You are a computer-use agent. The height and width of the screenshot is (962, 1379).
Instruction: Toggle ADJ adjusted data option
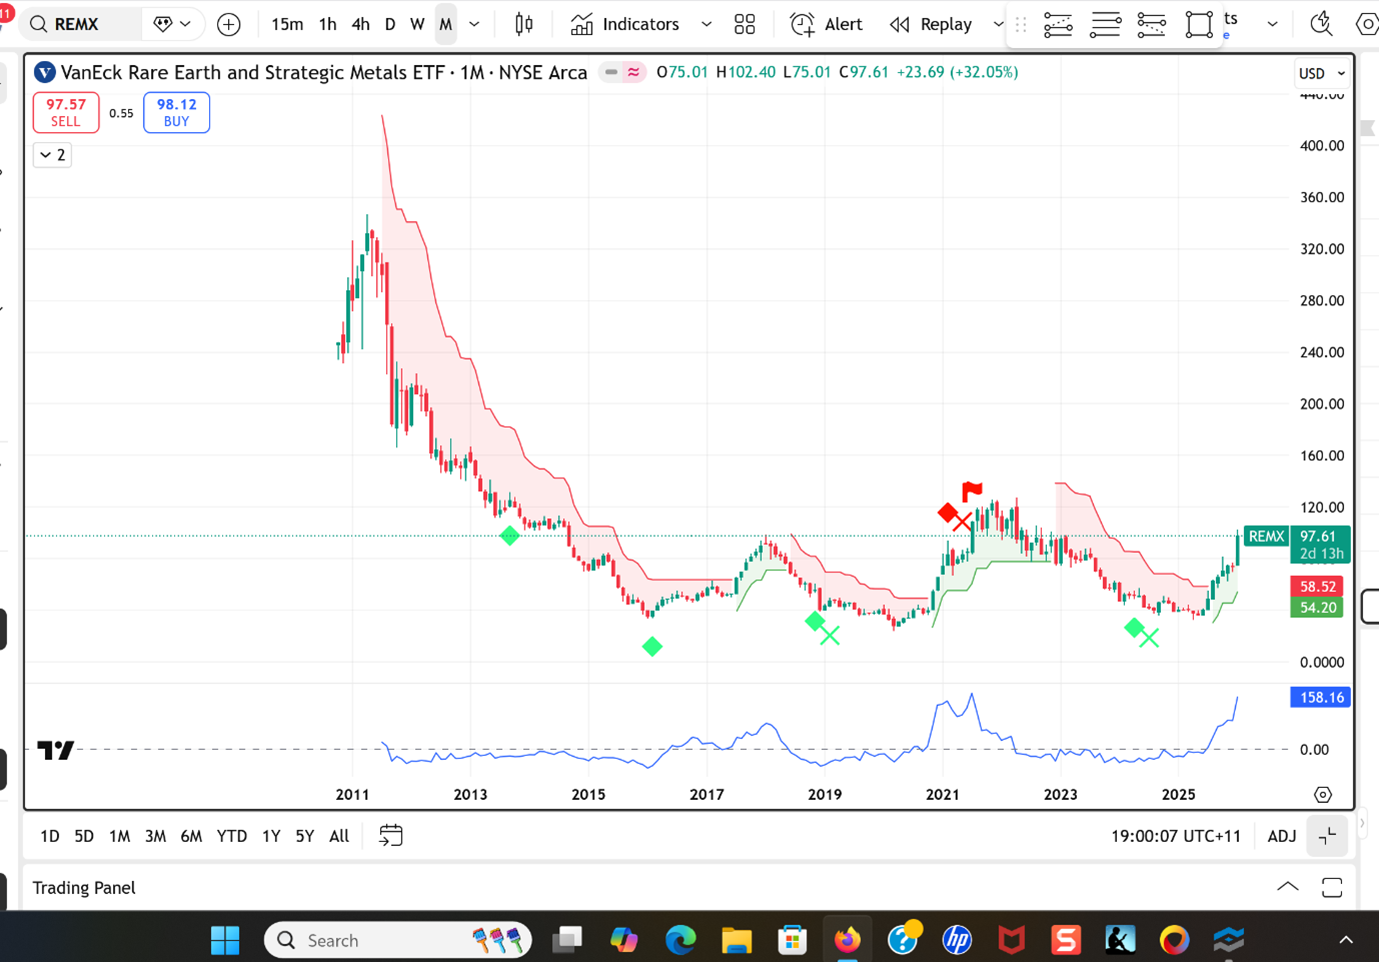tap(1281, 836)
